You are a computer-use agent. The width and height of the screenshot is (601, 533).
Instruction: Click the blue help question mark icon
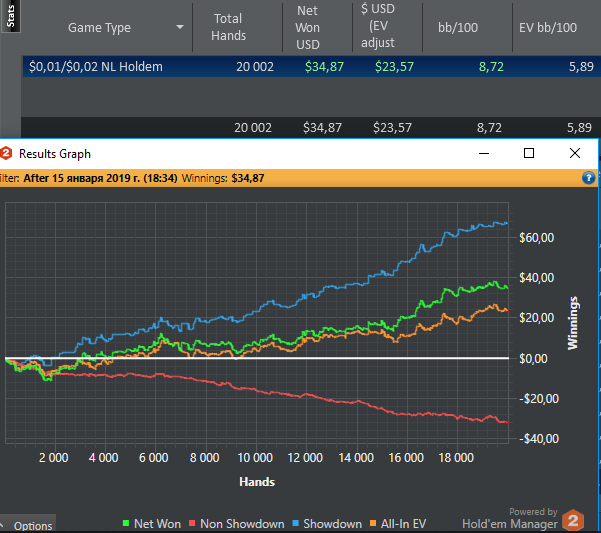coord(588,178)
